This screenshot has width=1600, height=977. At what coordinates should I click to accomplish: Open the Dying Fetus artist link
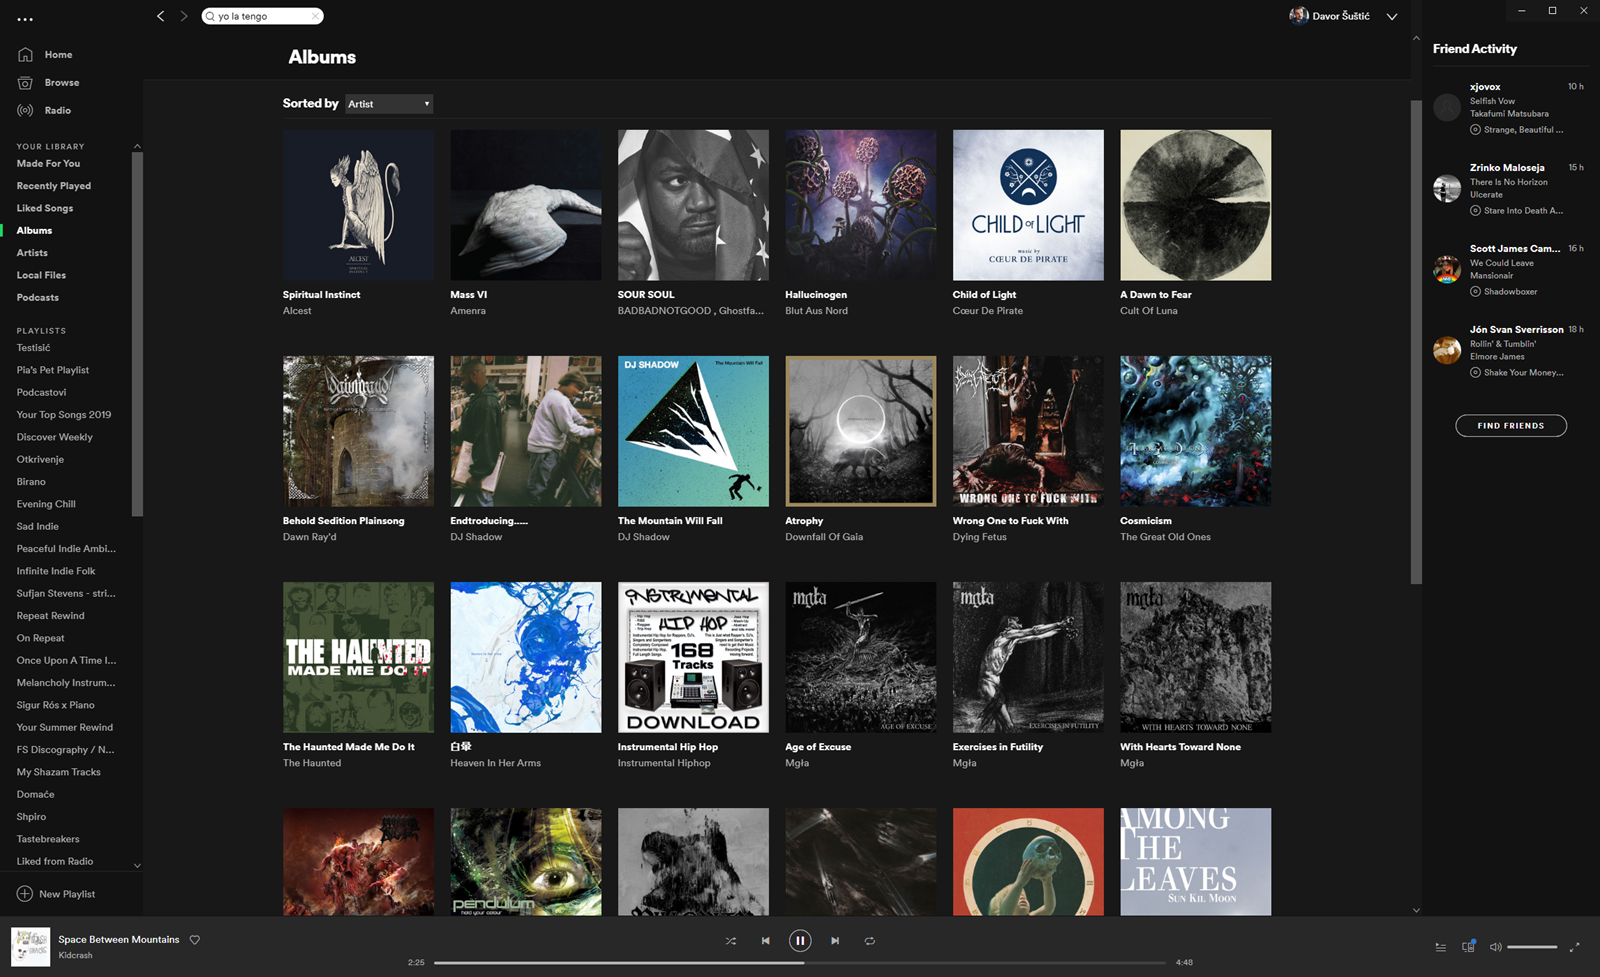pyautogui.click(x=980, y=537)
